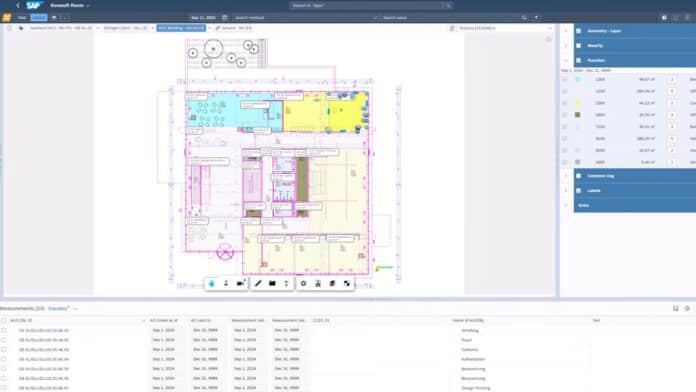696x392 pixels.
Task: Go back with the header arrow
Action: pos(18,5)
